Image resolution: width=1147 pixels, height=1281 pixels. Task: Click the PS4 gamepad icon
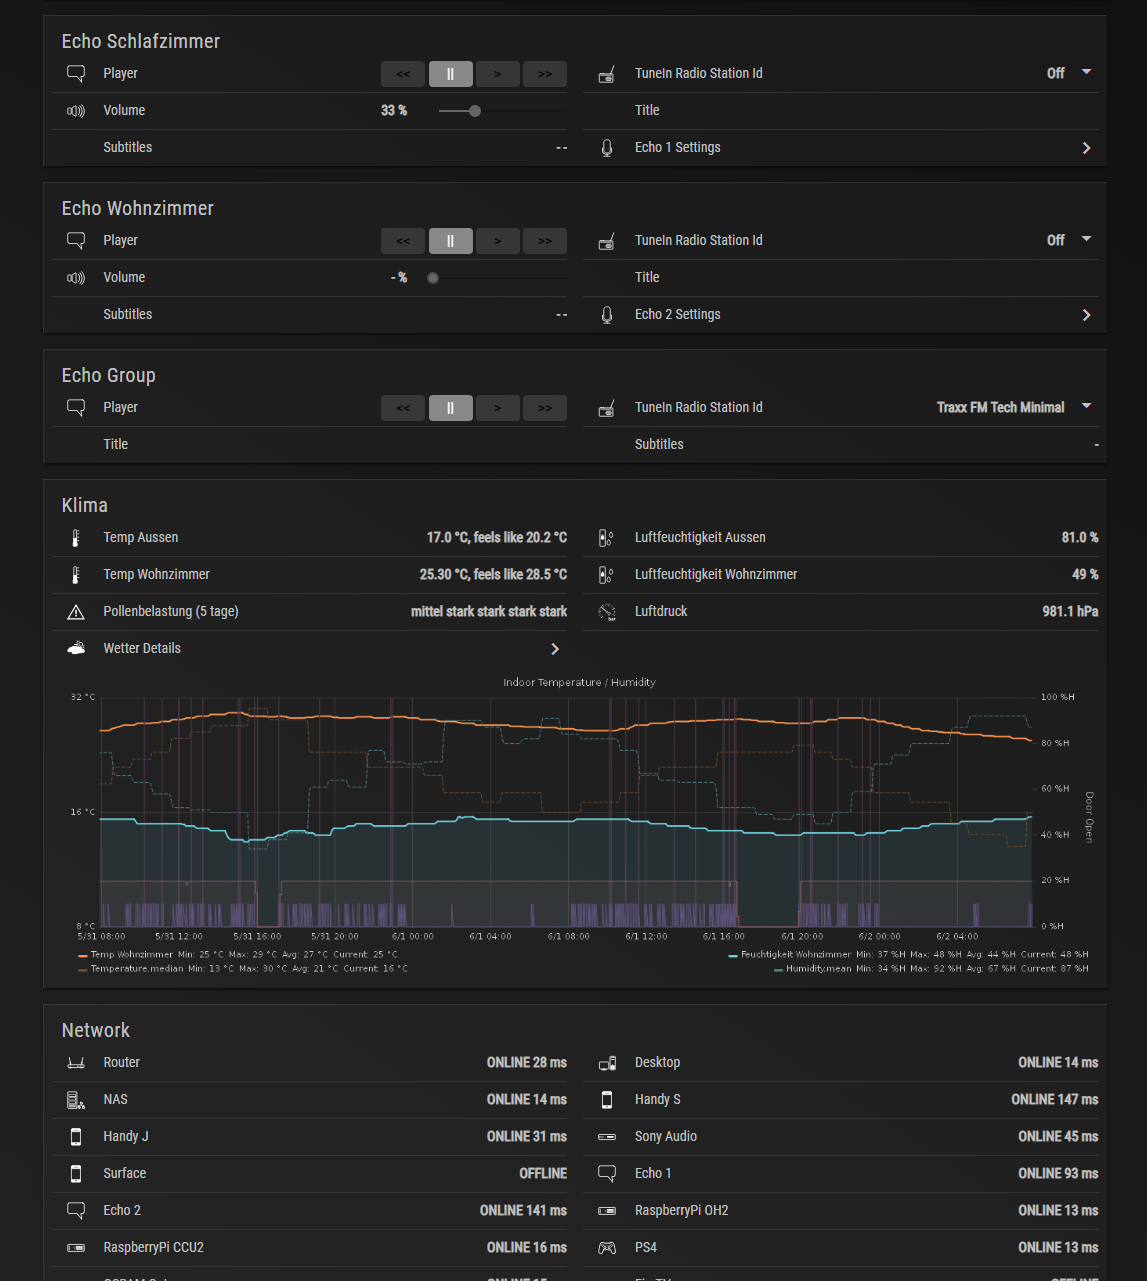coord(606,1248)
